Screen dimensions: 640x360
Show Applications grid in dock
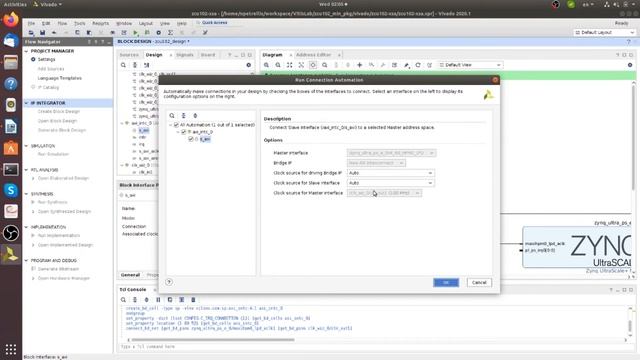[x=11, y=349]
